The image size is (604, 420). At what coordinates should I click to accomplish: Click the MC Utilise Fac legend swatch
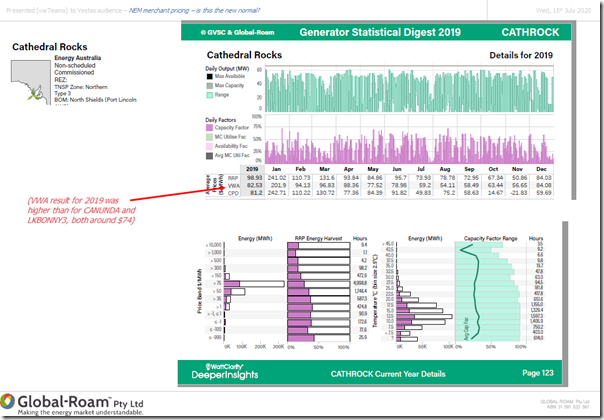click(x=209, y=137)
